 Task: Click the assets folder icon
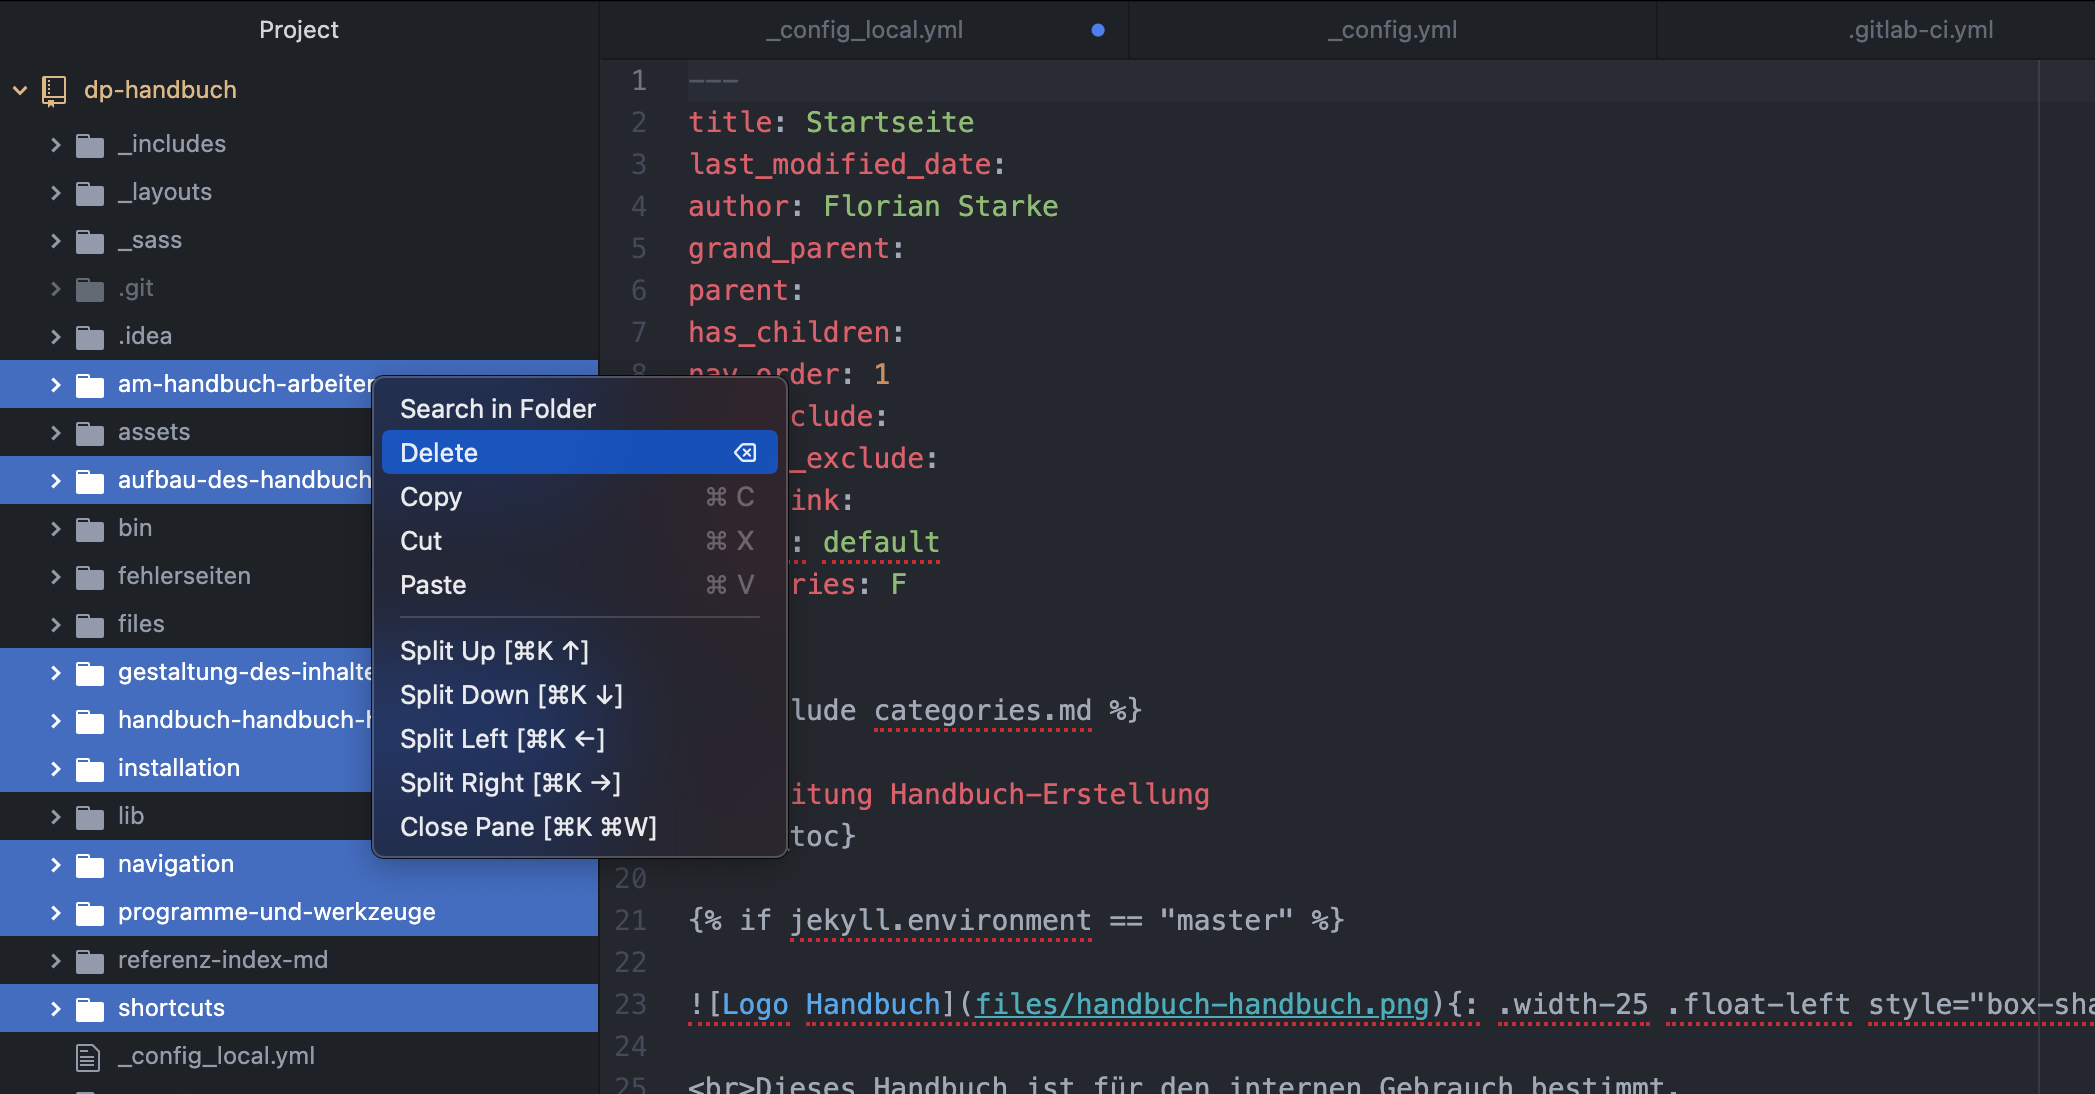click(90, 433)
